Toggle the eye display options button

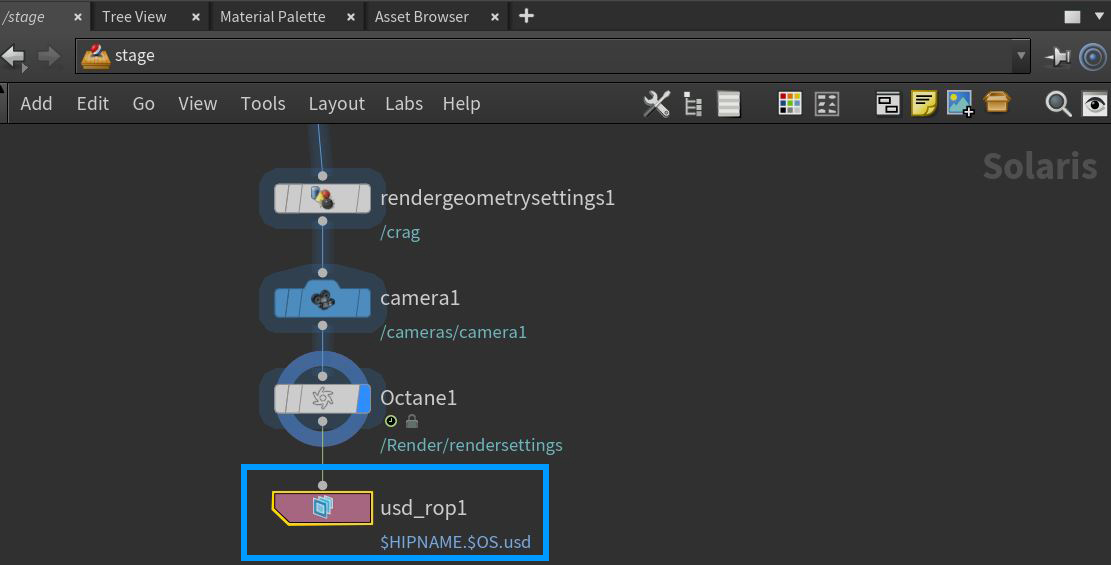(x=1096, y=104)
